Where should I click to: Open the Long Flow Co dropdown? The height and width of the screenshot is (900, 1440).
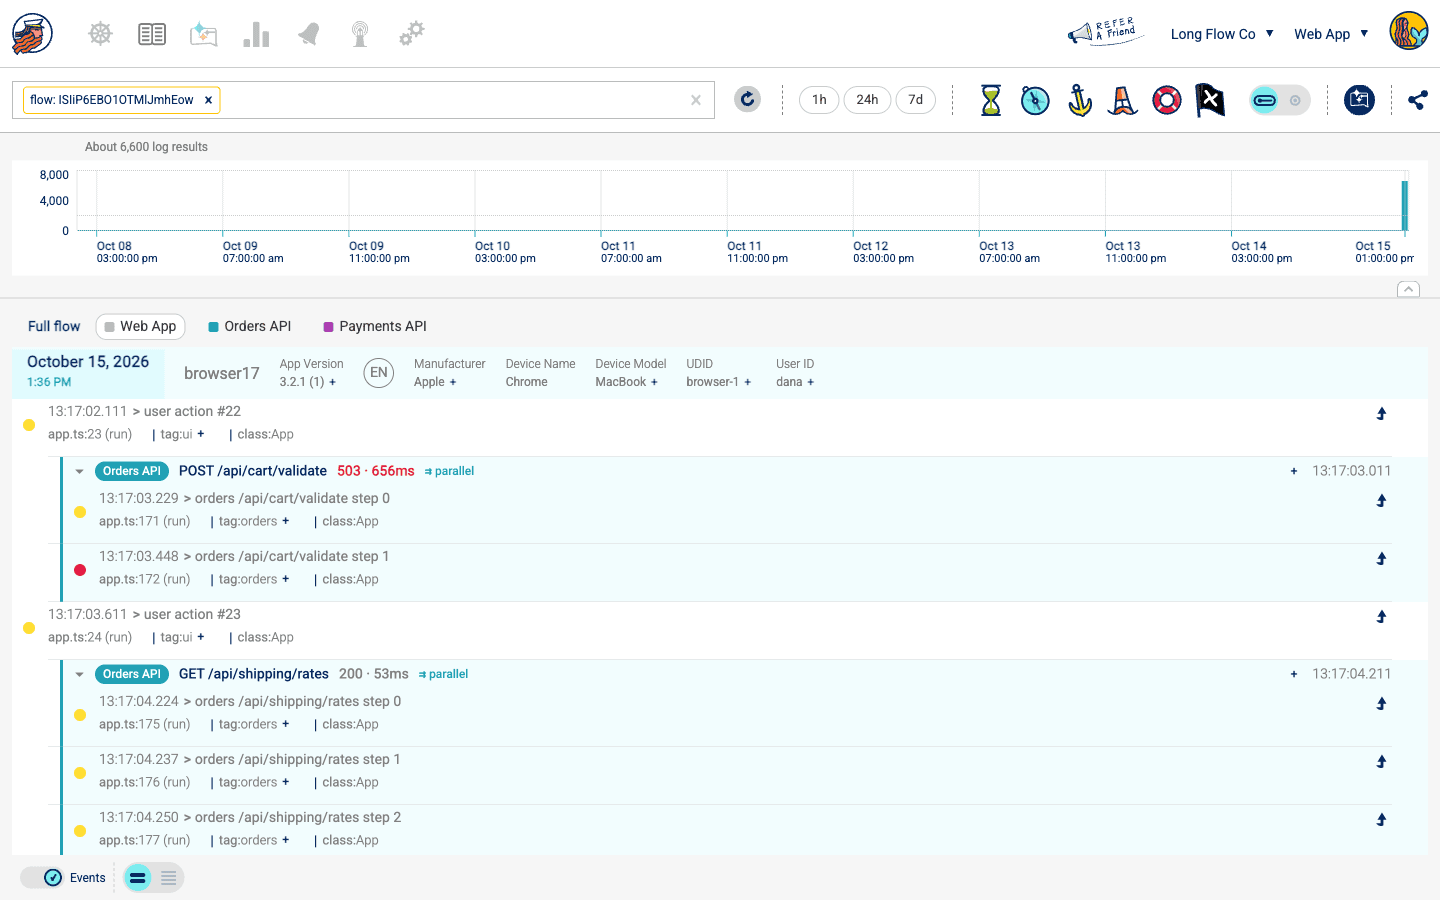point(1222,34)
